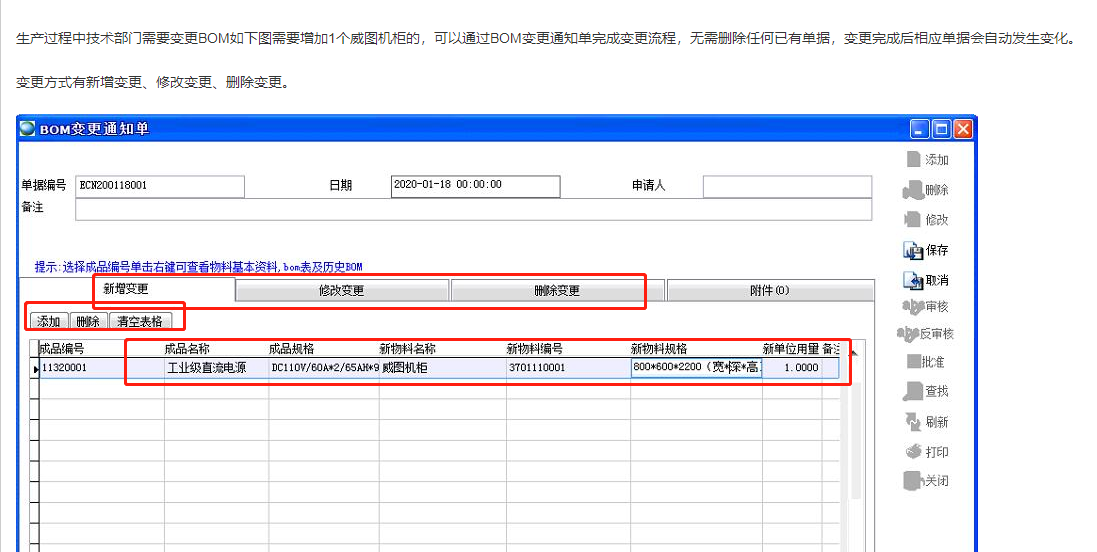Click the 添加 icon in right toolbar

913,160
